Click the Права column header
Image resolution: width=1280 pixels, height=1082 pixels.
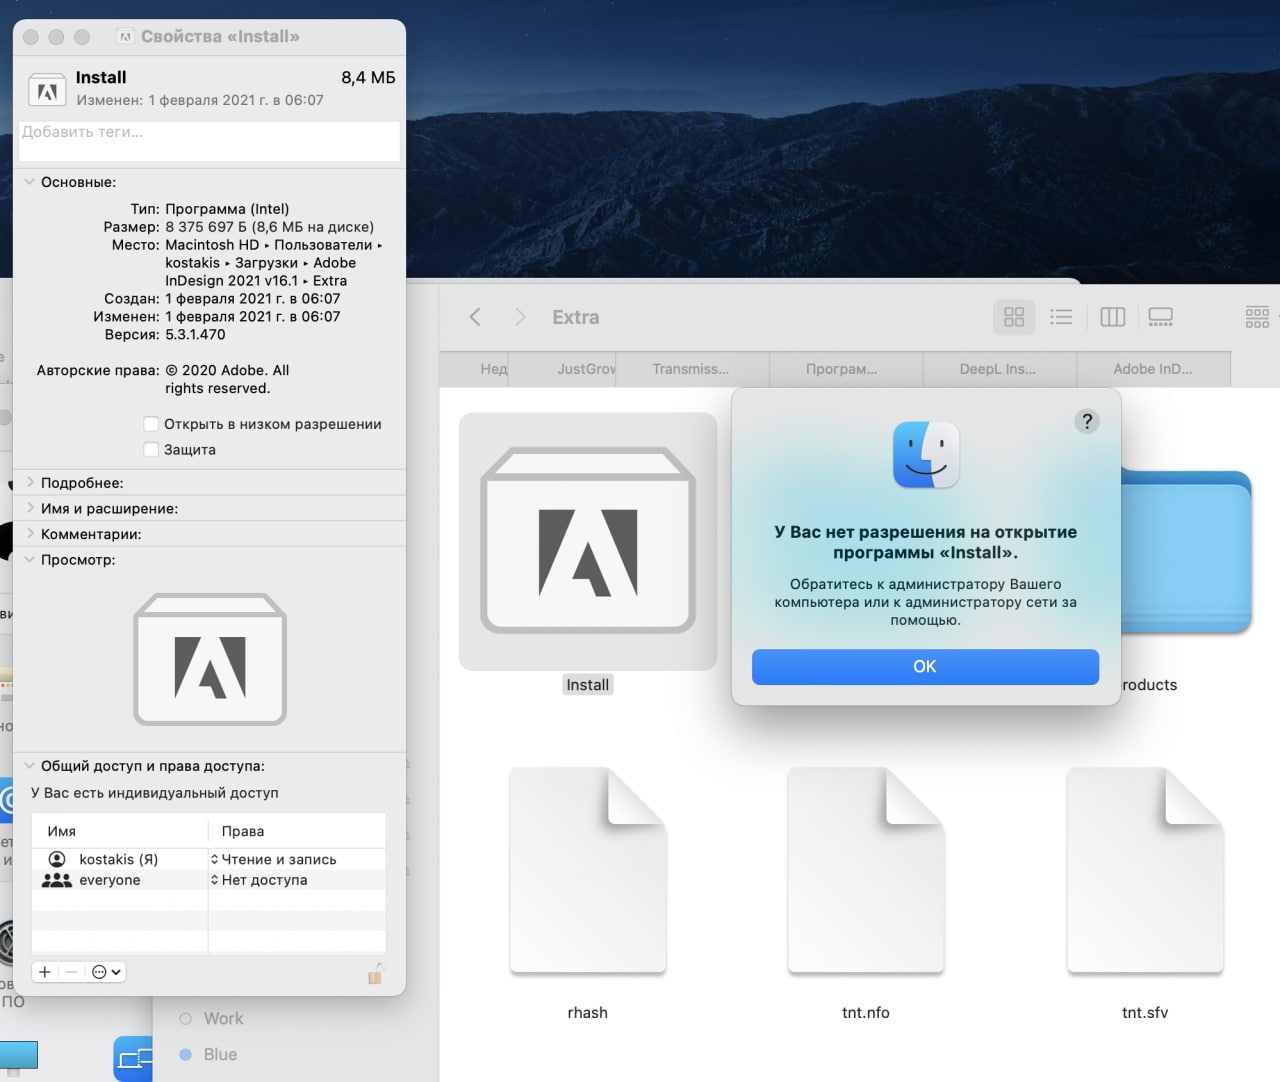pos(243,831)
